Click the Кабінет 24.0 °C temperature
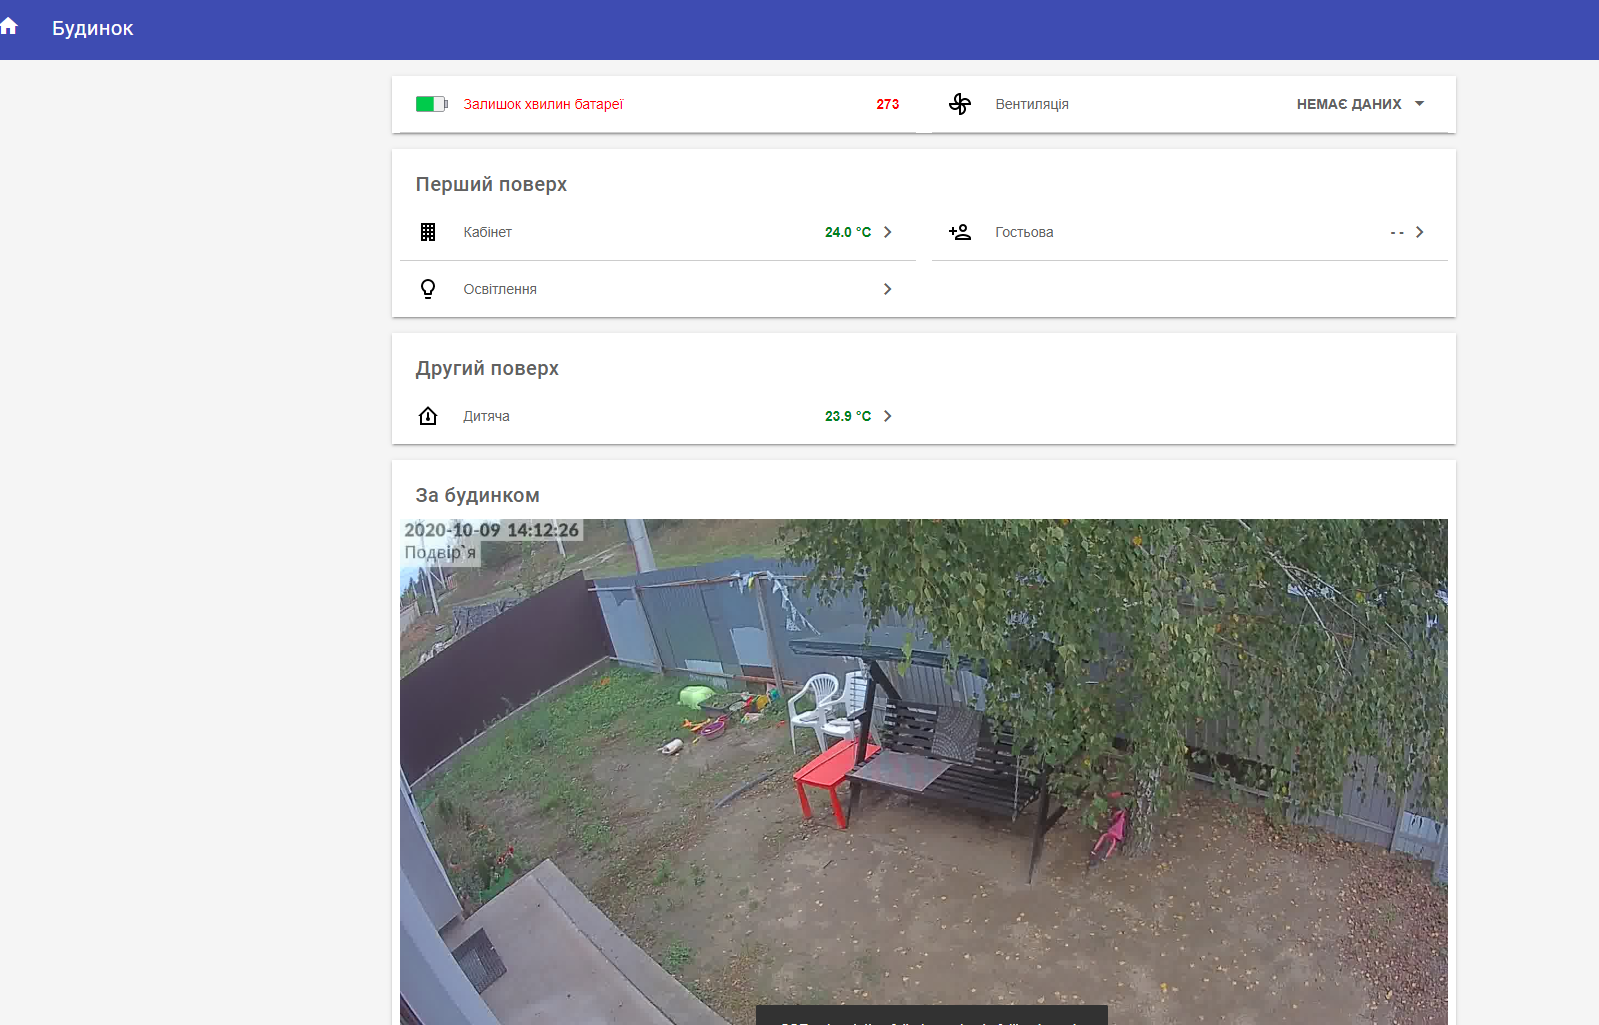This screenshot has height=1025, width=1599. 848,232
